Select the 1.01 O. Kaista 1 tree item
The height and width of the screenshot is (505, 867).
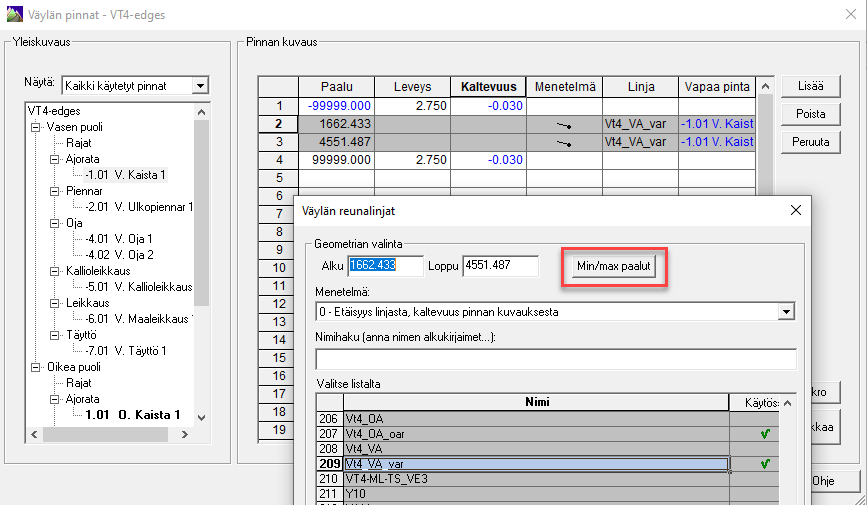(133, 415)
